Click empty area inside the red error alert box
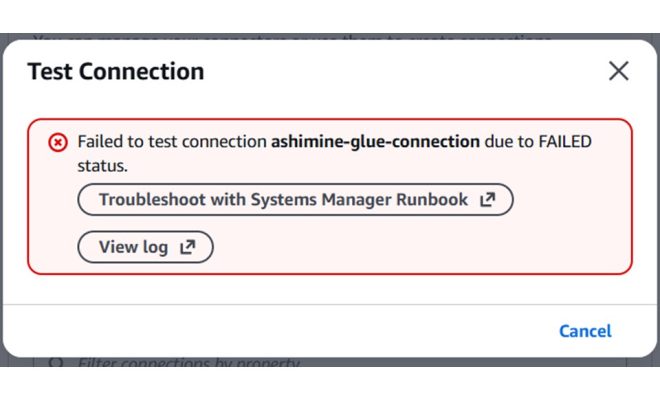The height and width of the screenshot is (400, 660). pyautogui.click(x=450, y=245)
